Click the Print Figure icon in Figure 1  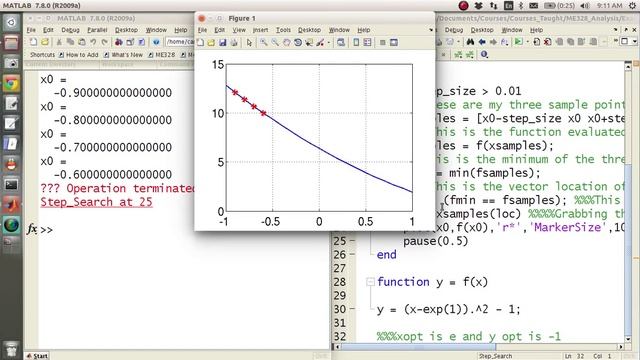pos(234,42)
